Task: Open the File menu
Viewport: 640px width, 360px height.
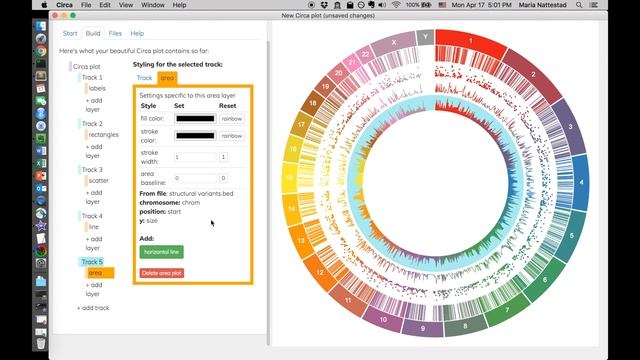Action: point(86,5)
